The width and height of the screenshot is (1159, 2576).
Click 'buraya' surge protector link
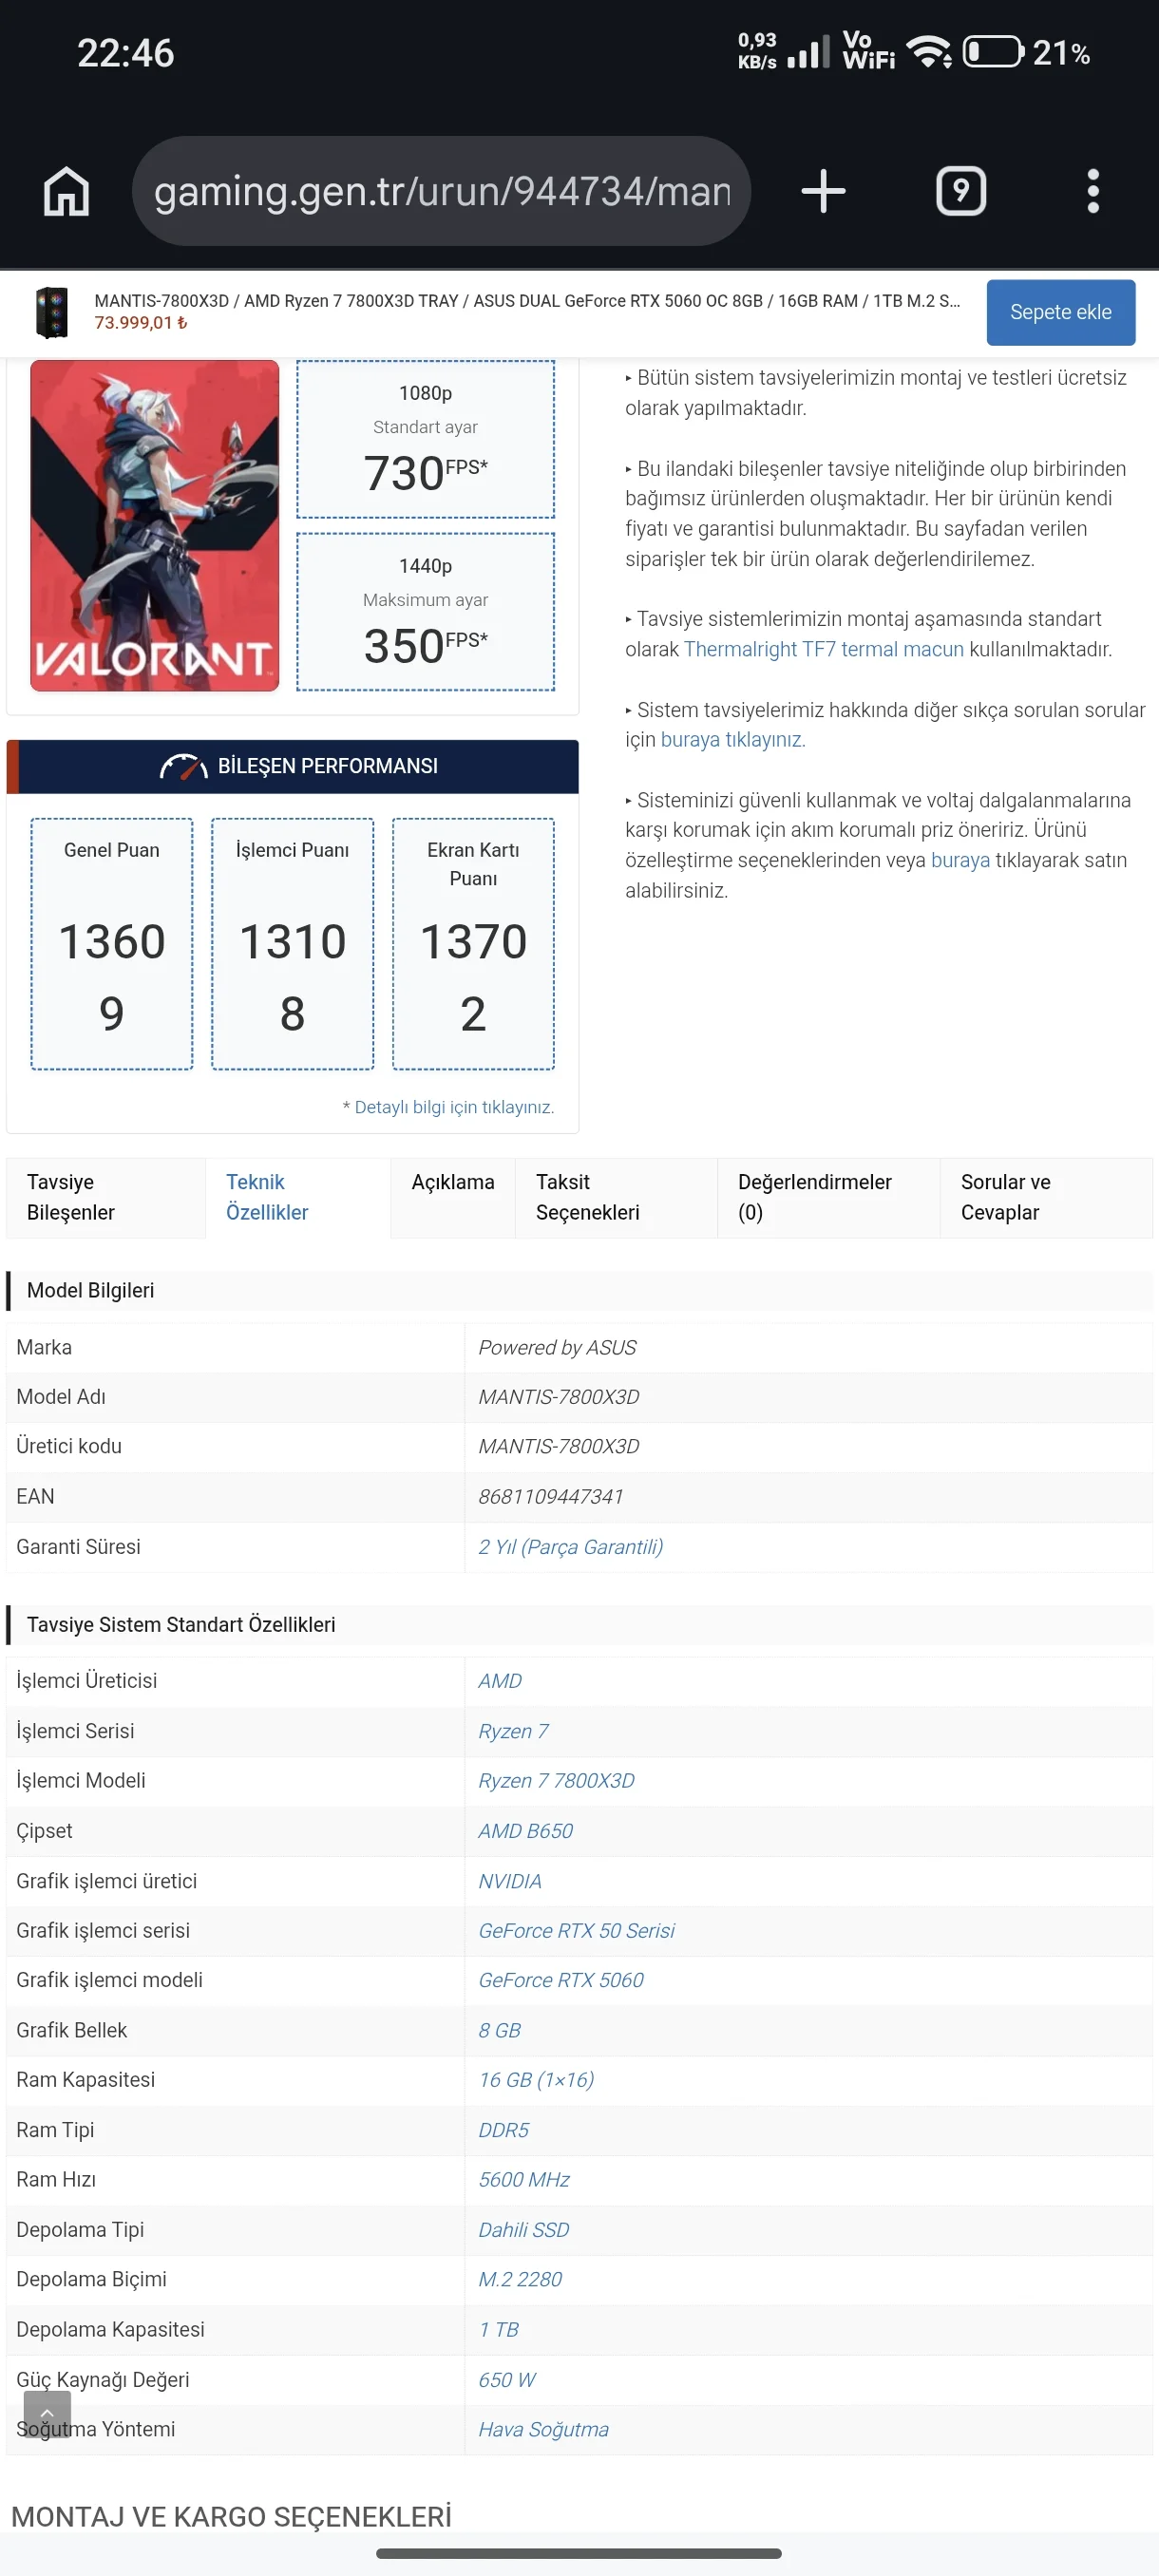(960, 860)
